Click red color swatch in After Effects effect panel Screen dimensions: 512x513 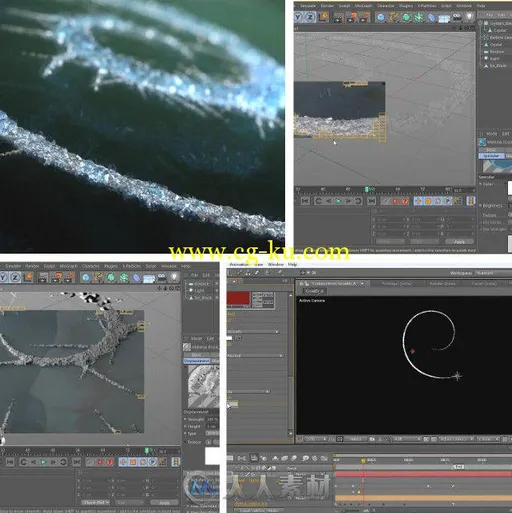click(238, 299)
